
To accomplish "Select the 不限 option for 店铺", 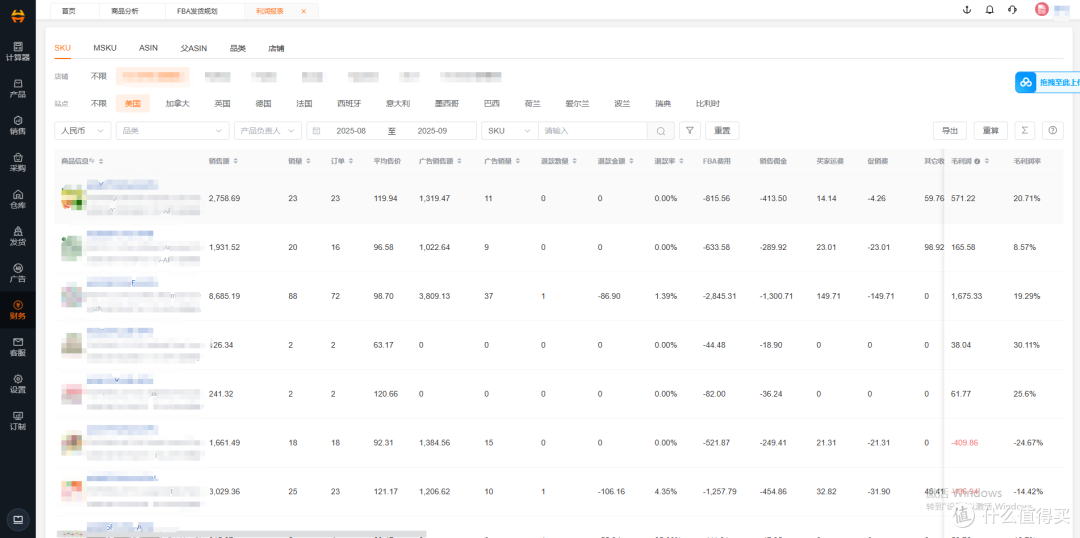I will tap(98, 76).
